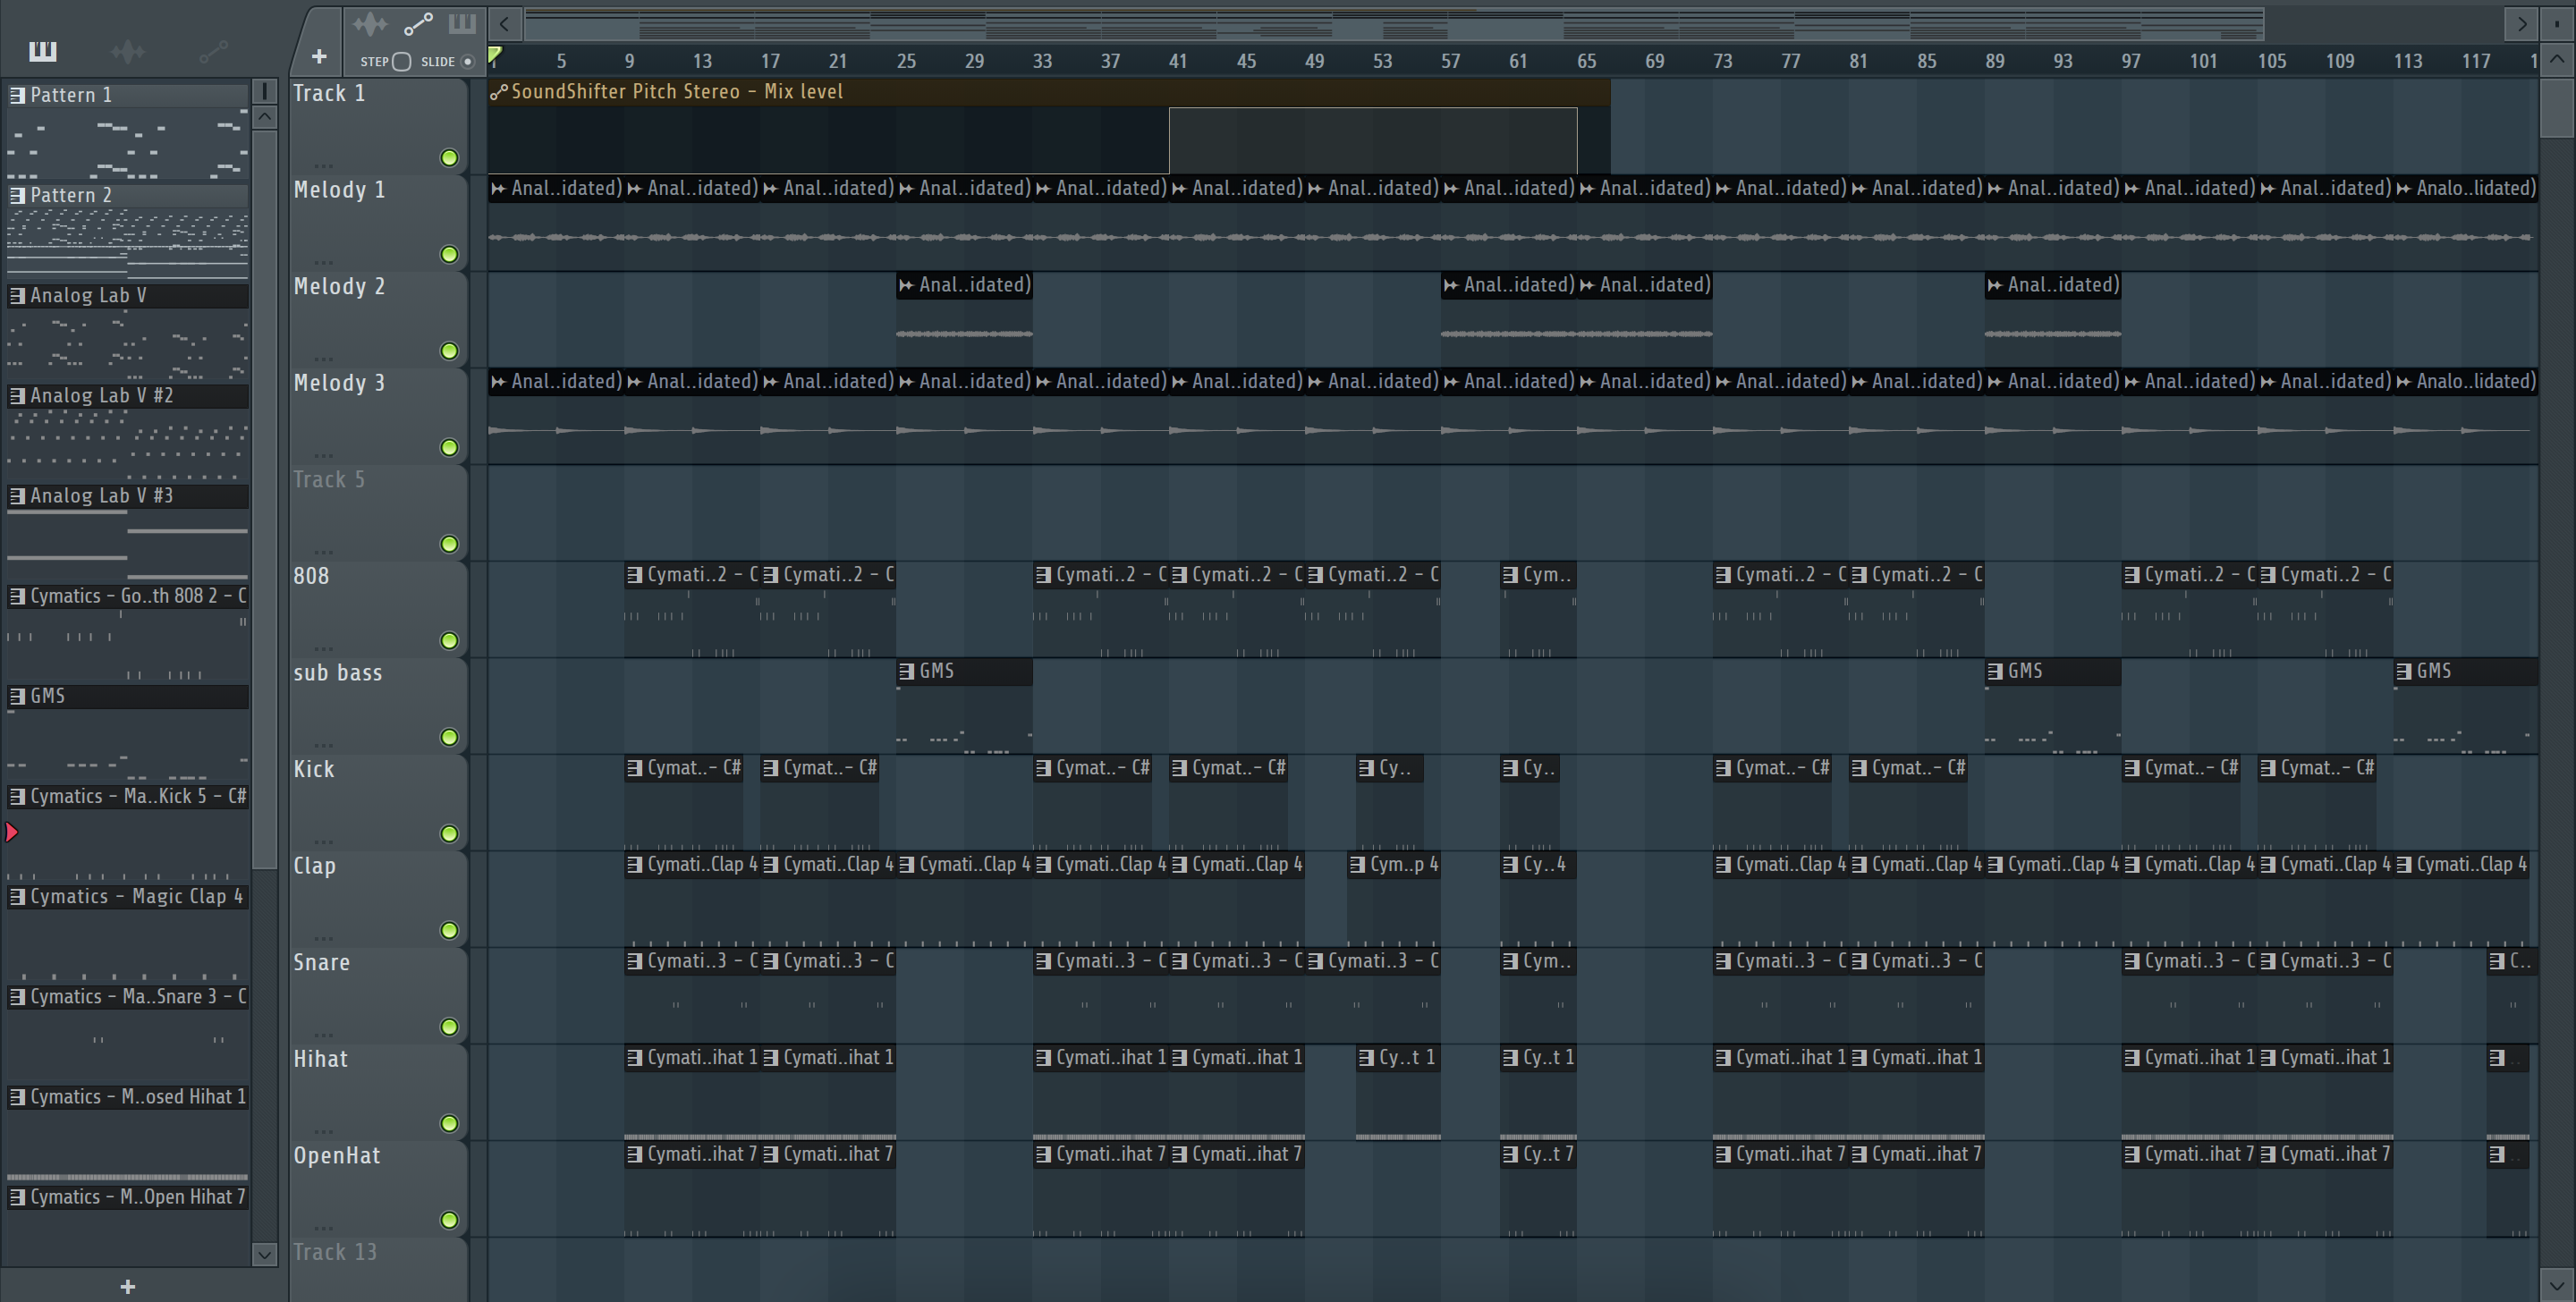This screenshot has height=1302, width=2576.
Task: Select pattern clip focus piano icon in playlist toolbar
Action: (462, 24)
